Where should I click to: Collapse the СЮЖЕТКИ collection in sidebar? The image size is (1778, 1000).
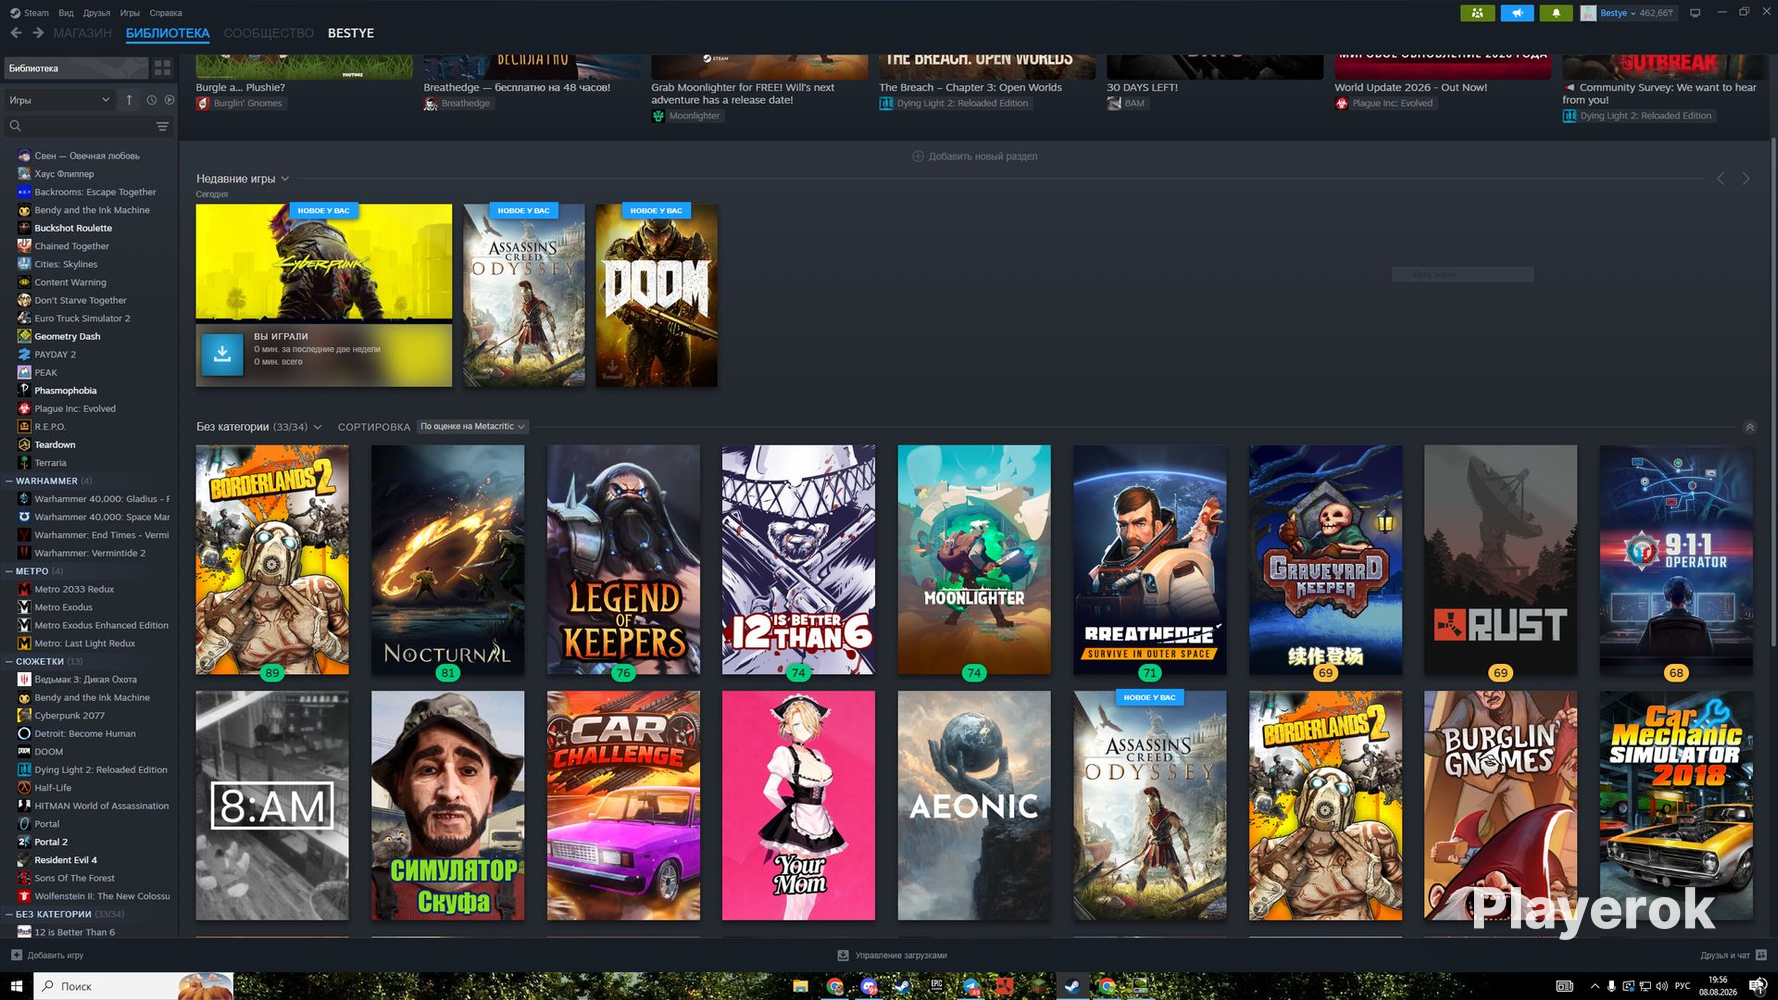tap(9, 661)
